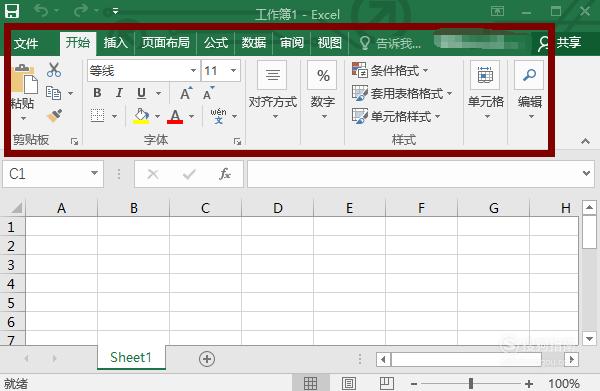Screen dimensions: 600x391
Task: Open 单元格样式 menu
Action: pos(396,116)
